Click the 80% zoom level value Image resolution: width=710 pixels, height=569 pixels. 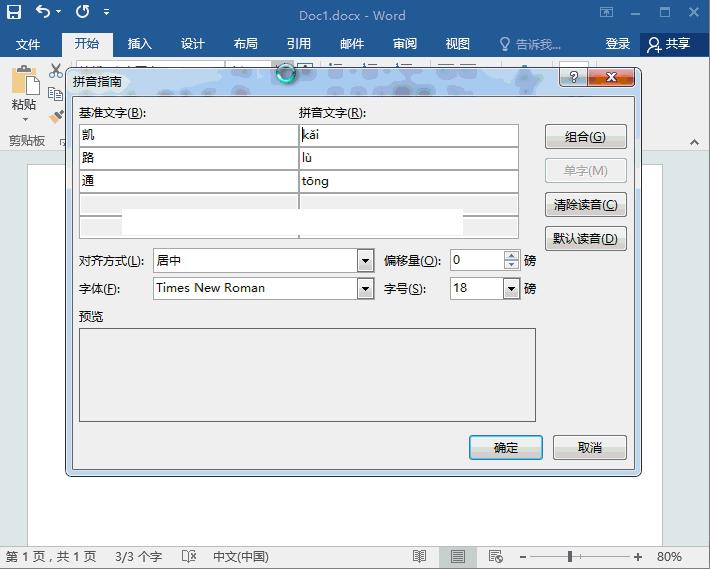click(x=669, y=556)
